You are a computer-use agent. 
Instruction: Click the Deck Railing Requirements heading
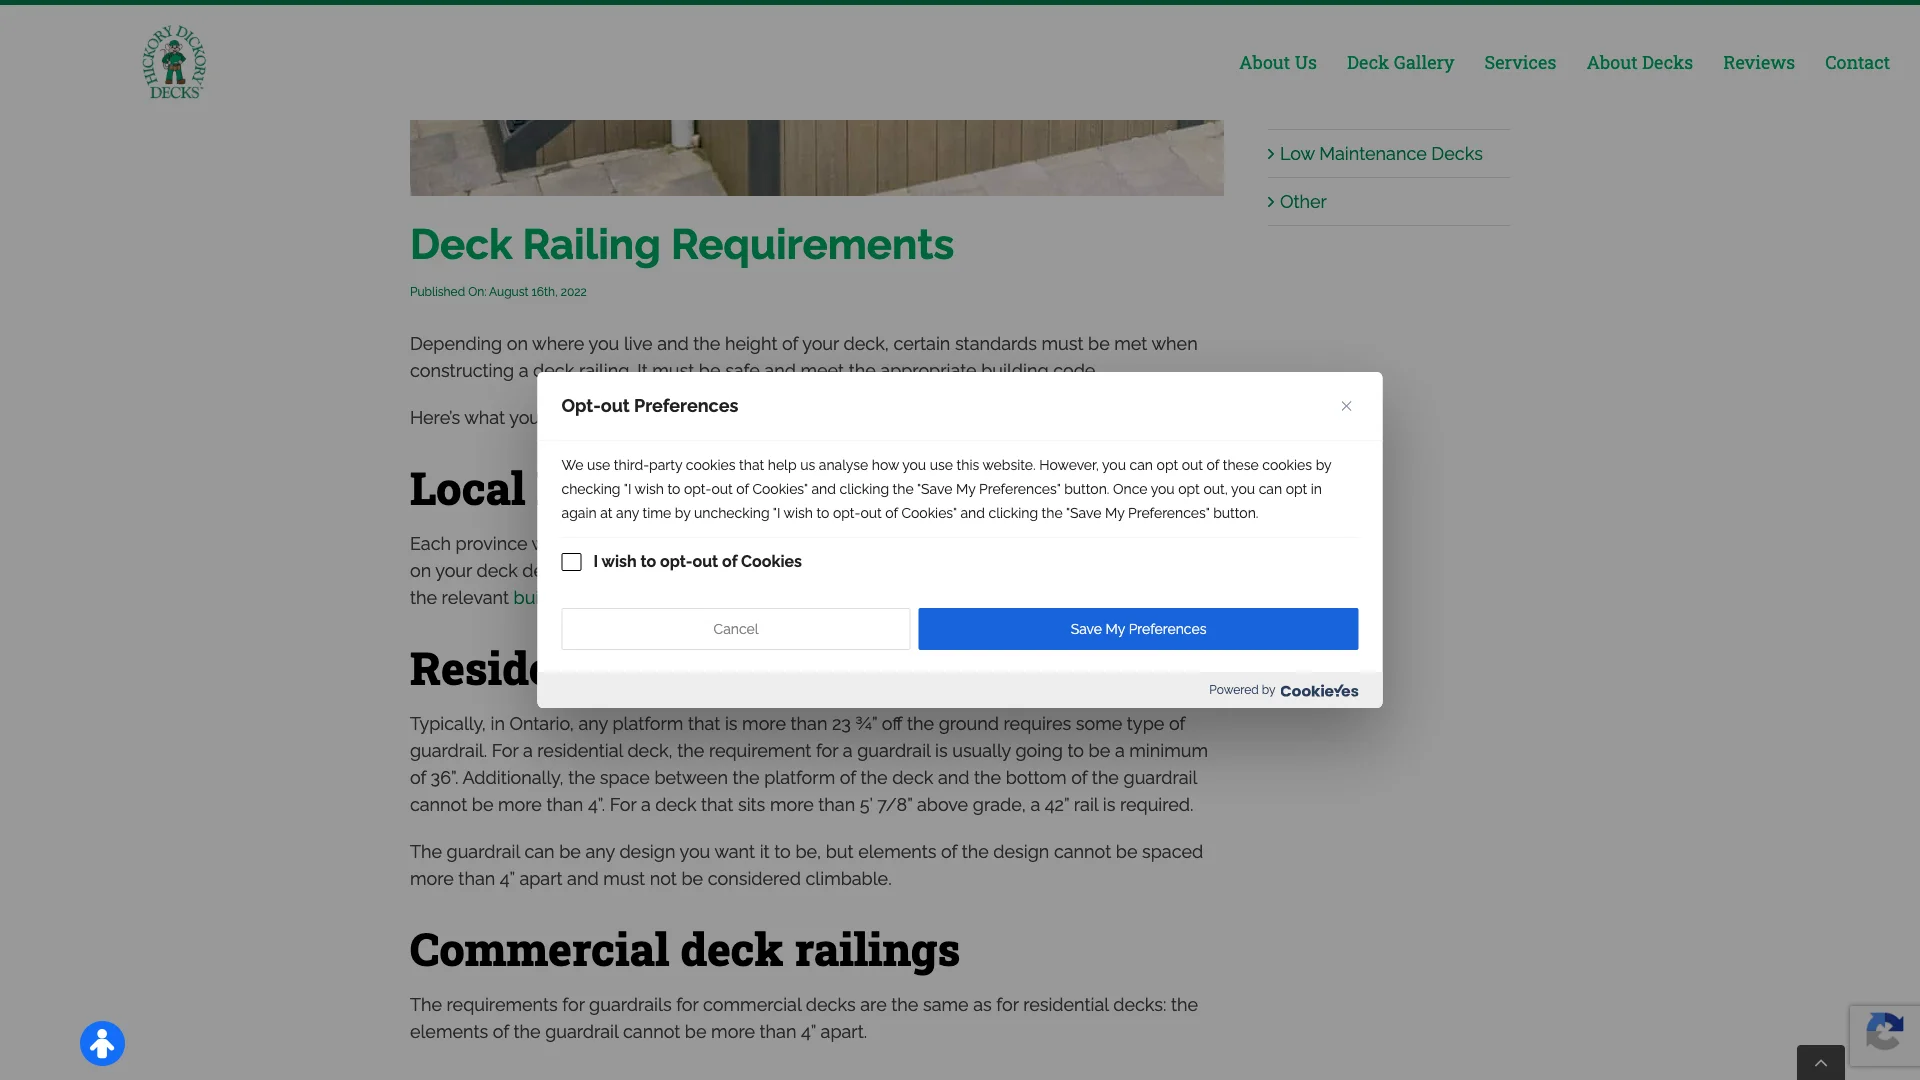[x=681, y=244]
